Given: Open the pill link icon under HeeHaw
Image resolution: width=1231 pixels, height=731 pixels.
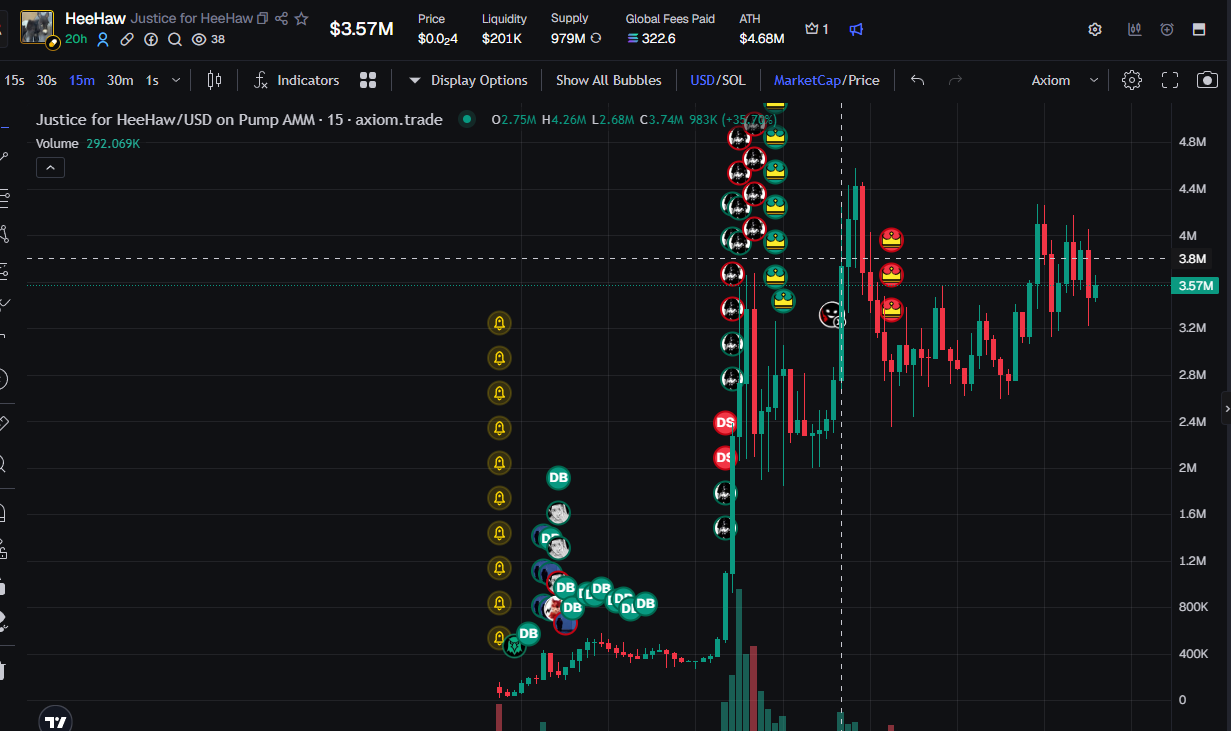Looking at the screenshot, I should click(127, 39).
